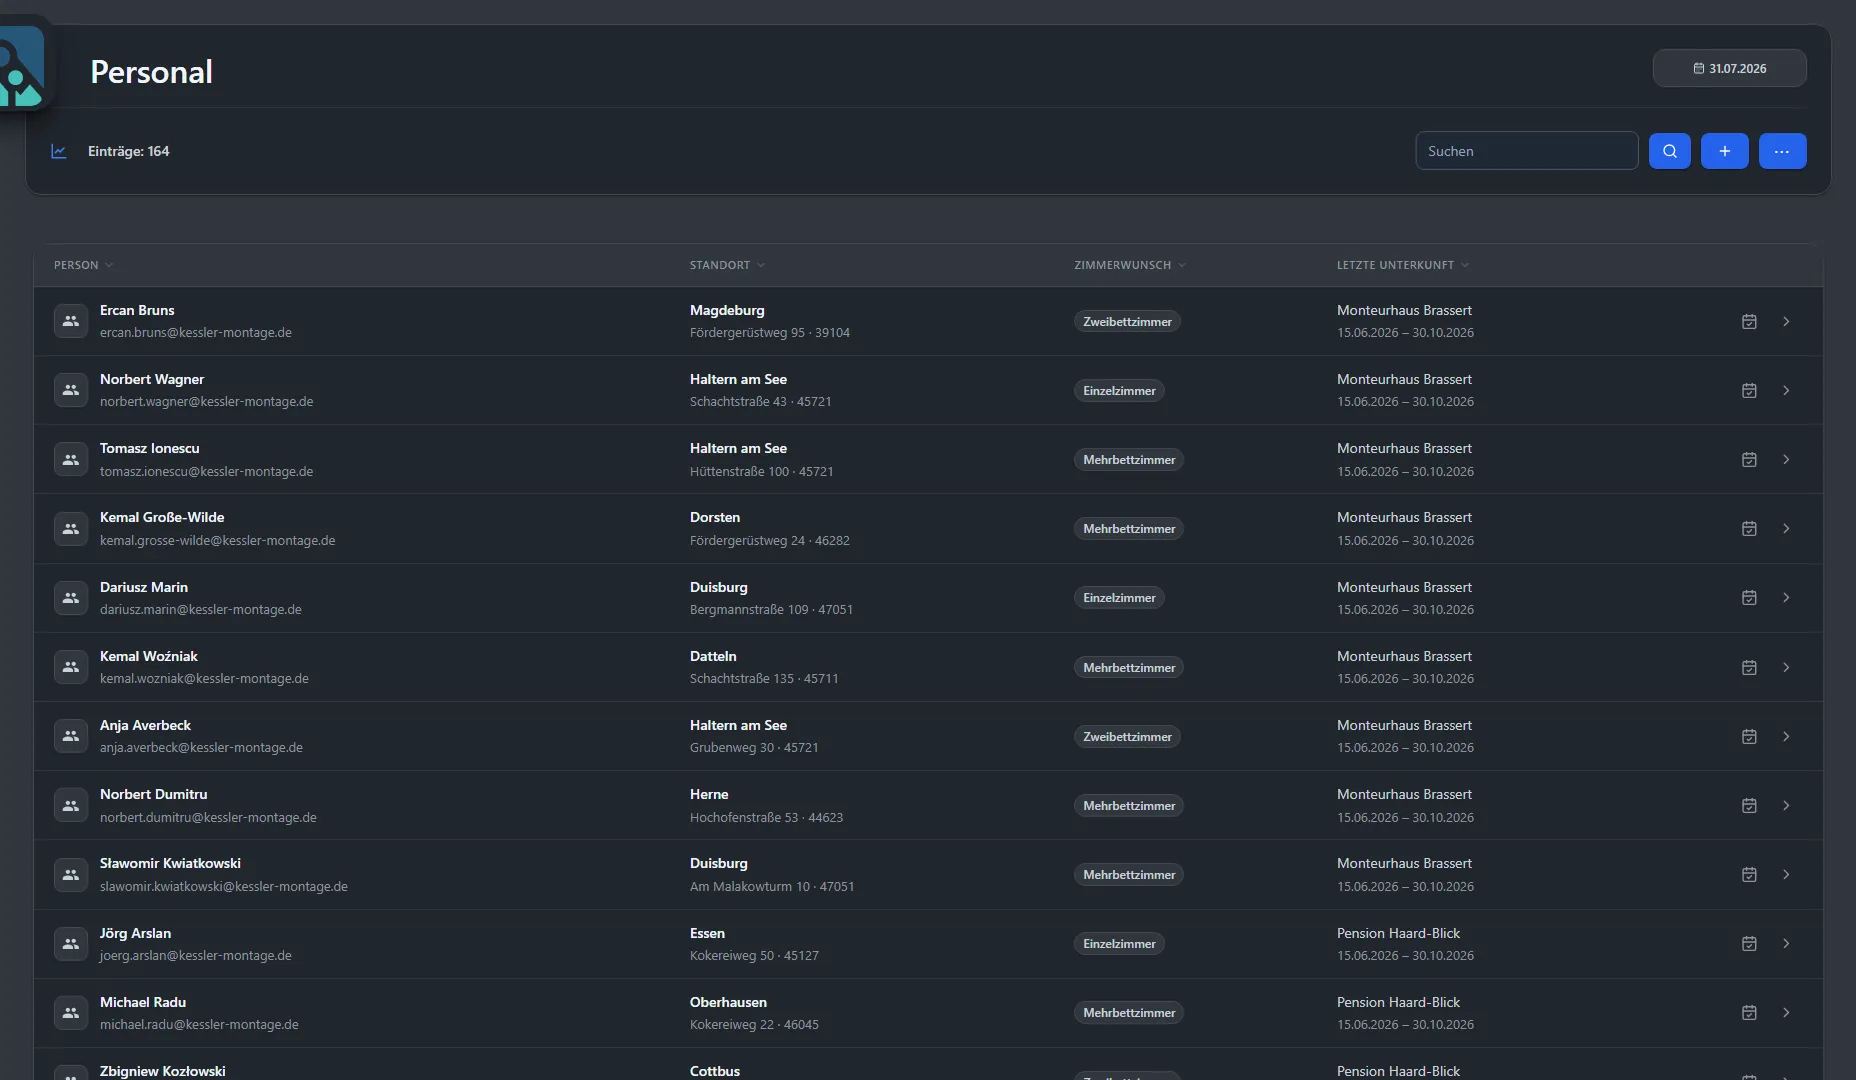The height and width of the screenshot is (1080, 1856).
Task: Open the date picker showing 31.07.2026
Action: (1730, 68)
